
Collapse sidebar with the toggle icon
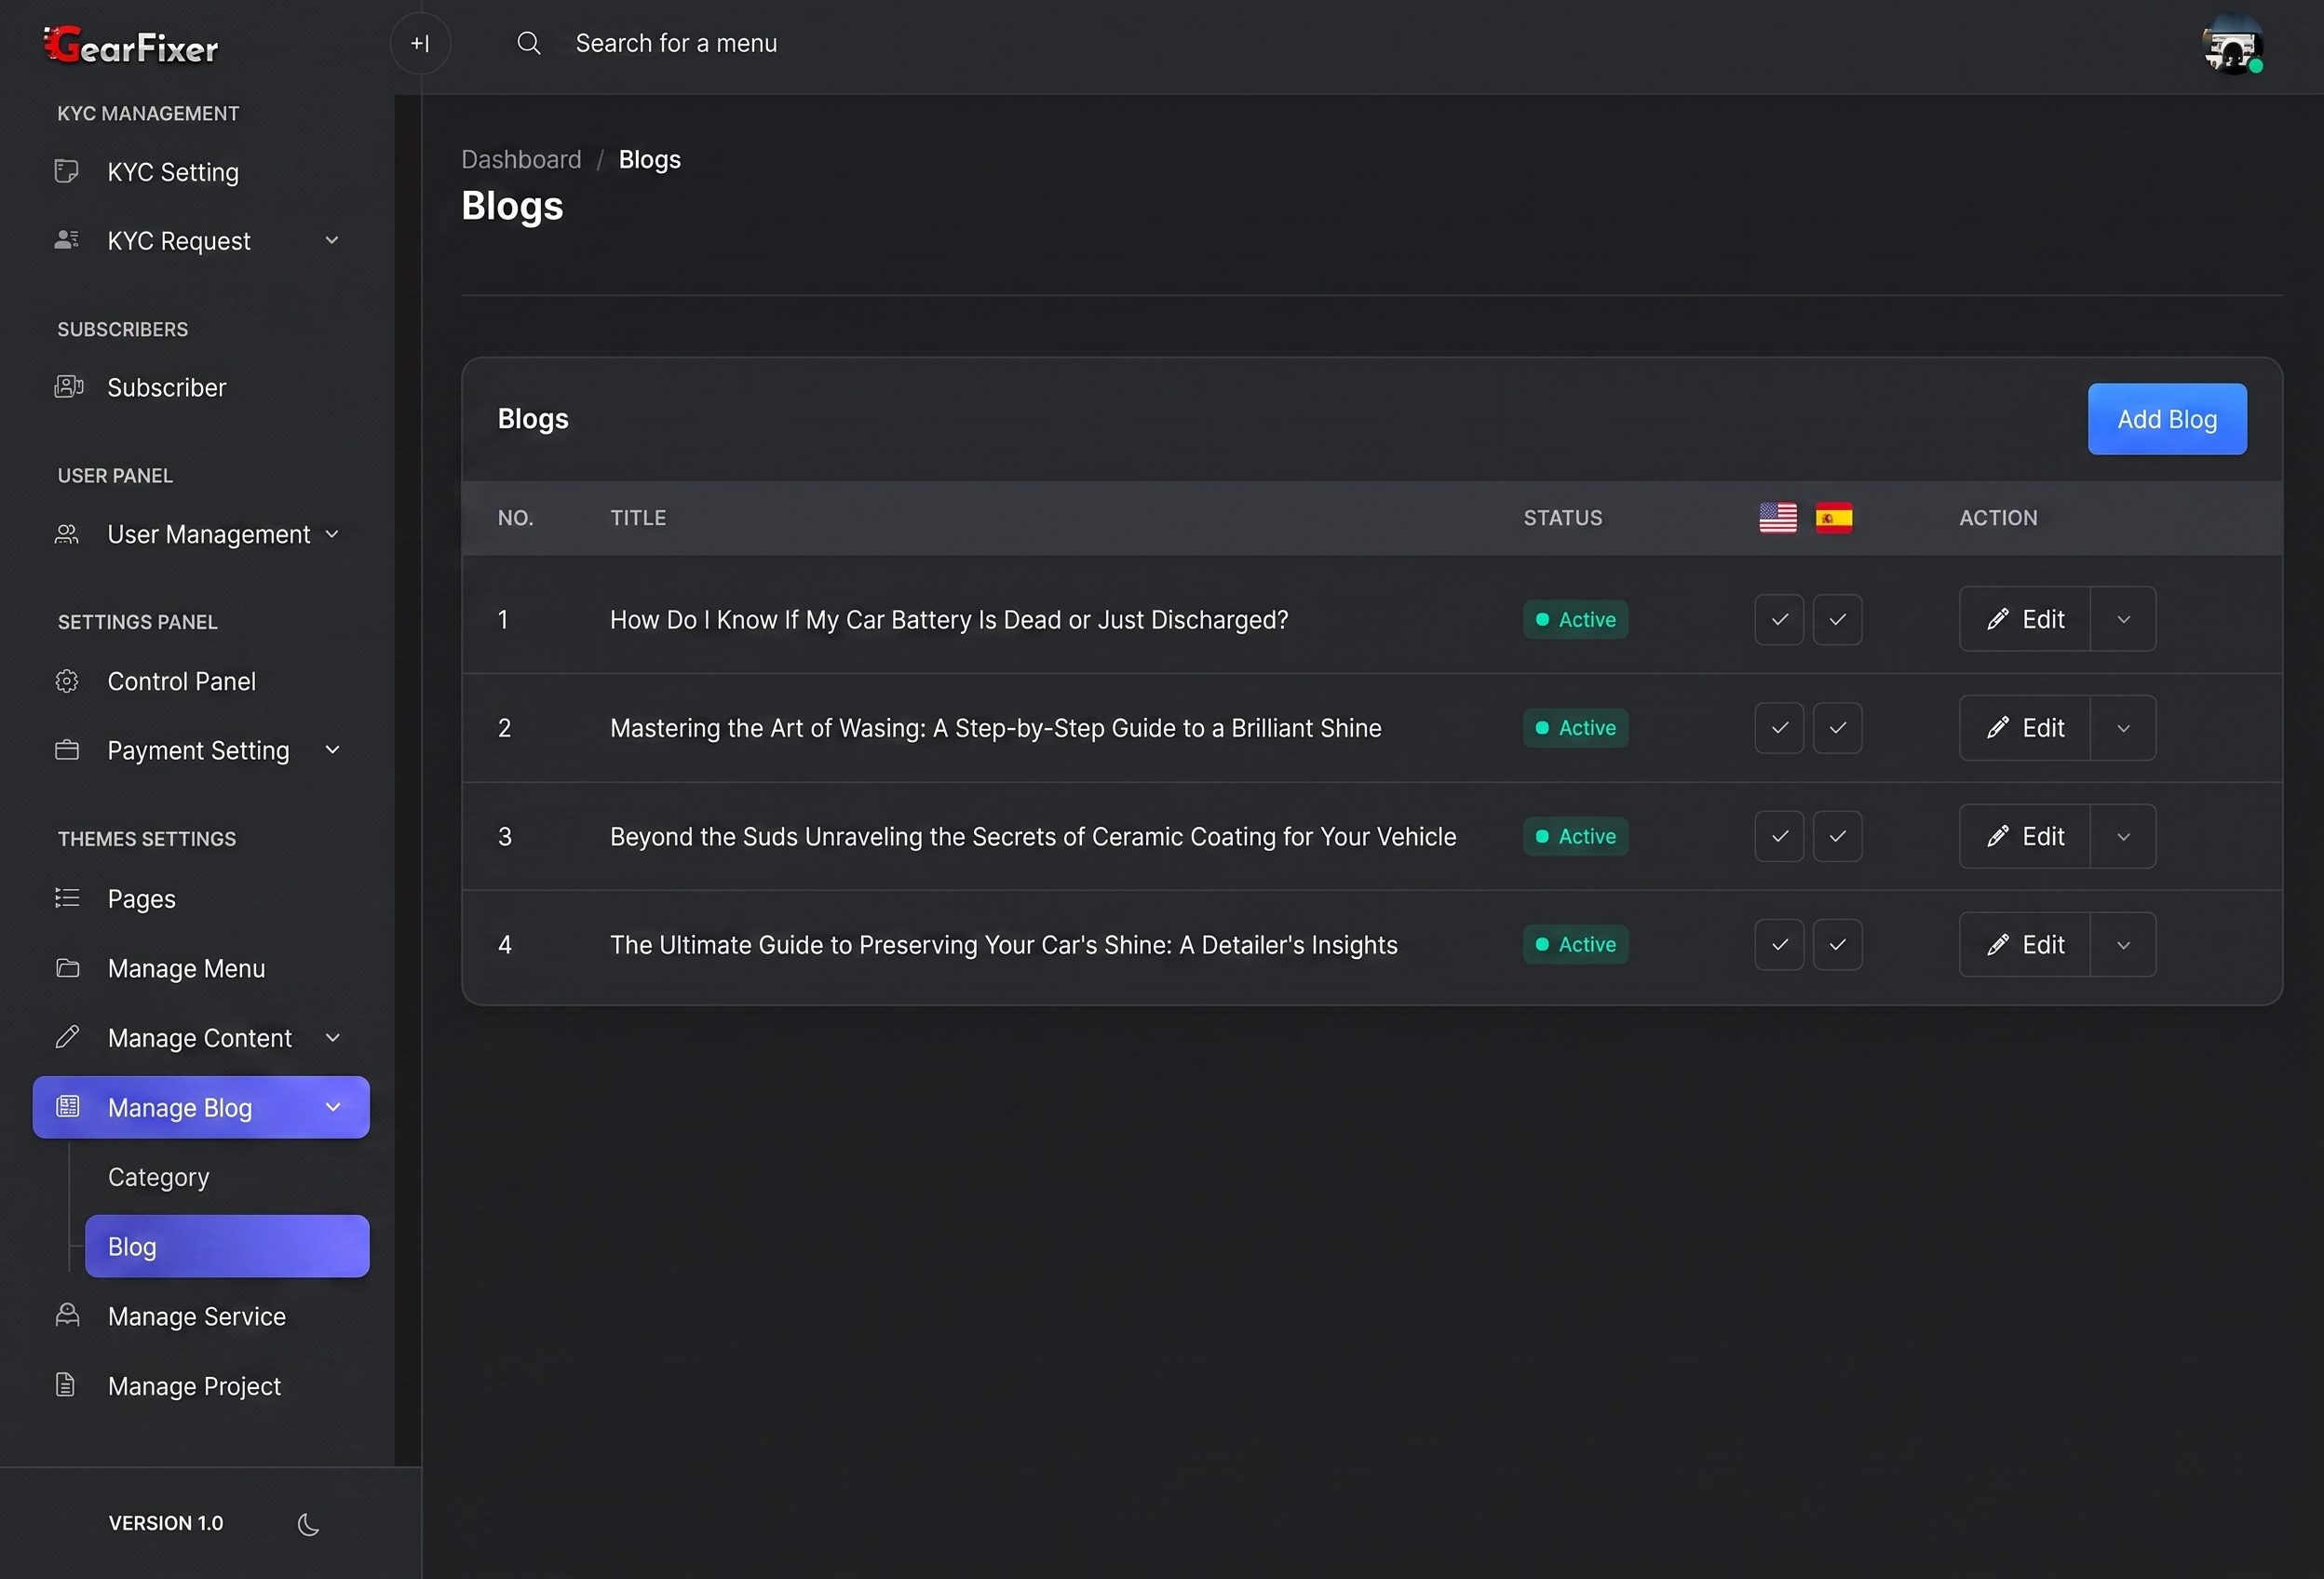[420, 44]
